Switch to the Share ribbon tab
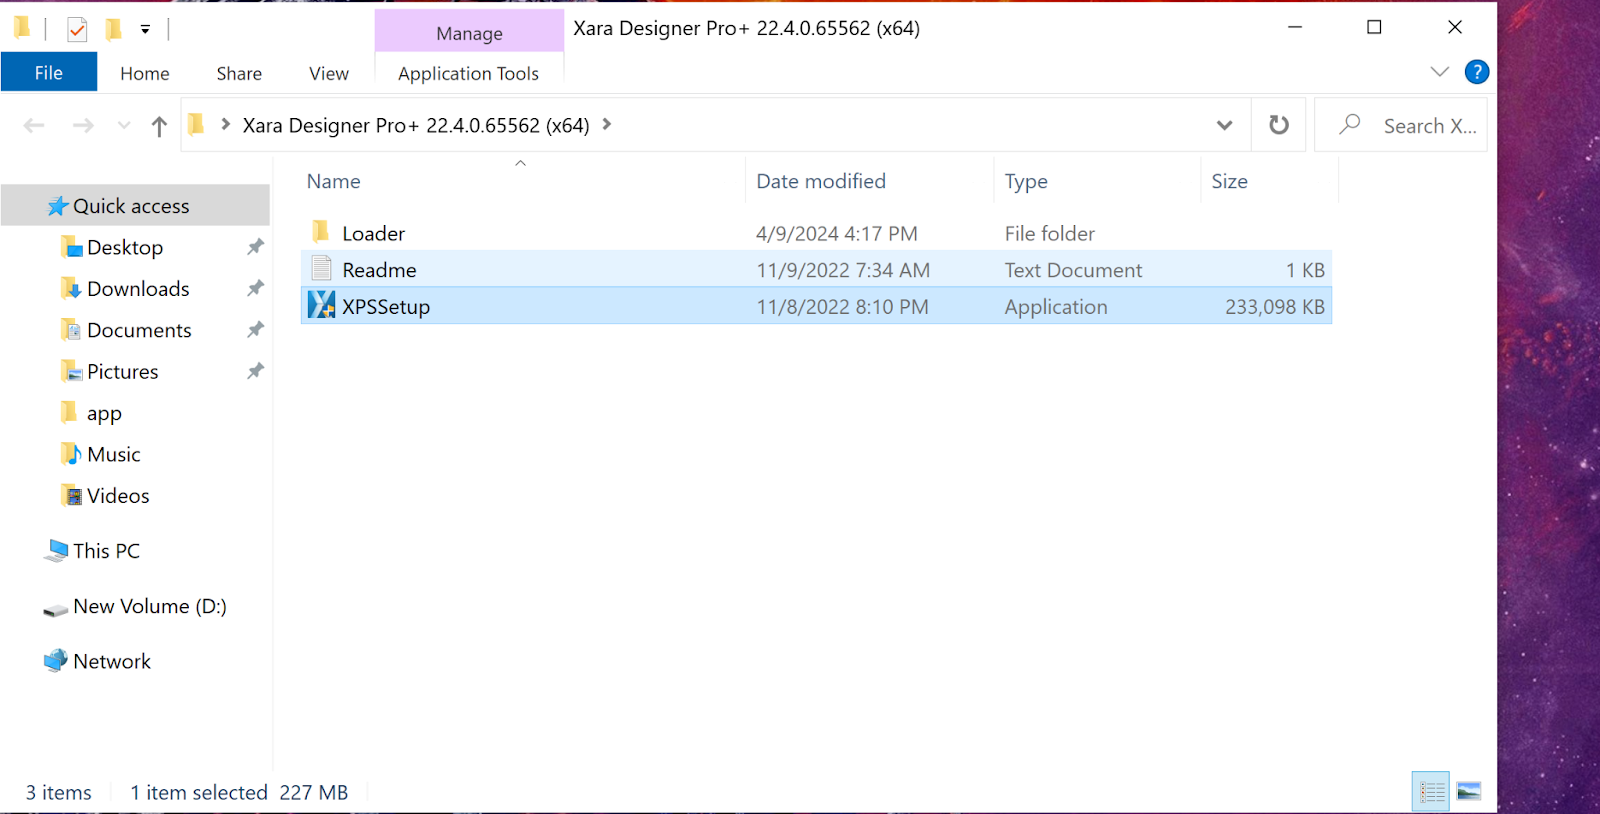Image resolution: width=1600 pixels, height=814 pixels. 239,73
